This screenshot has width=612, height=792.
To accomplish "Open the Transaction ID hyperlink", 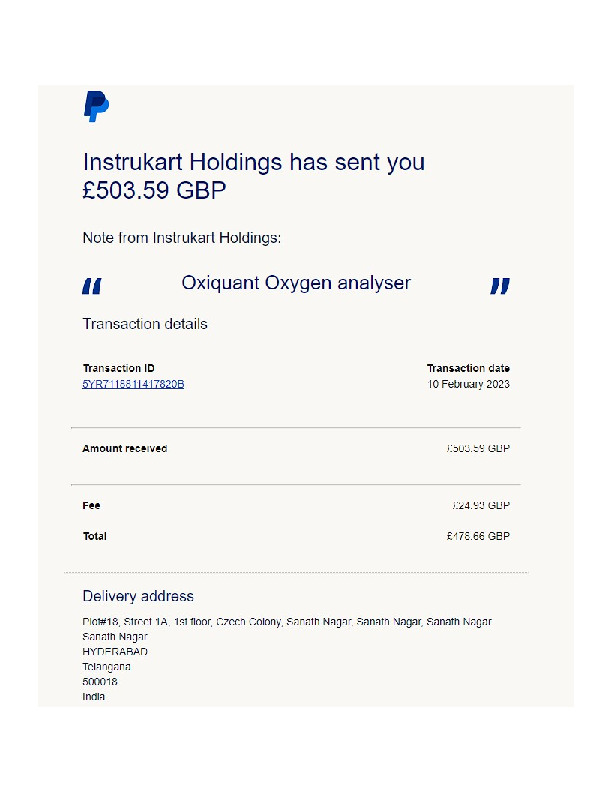I will click(133, 384).
